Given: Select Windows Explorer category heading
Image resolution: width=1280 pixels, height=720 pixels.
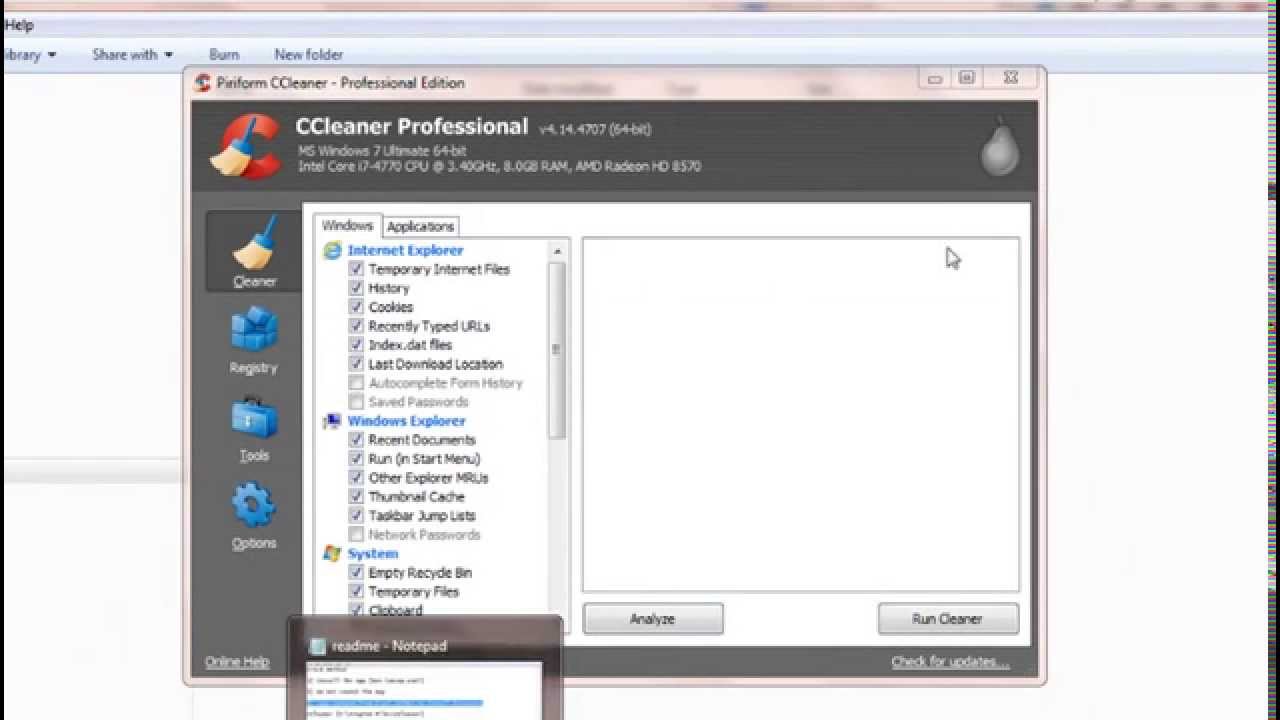Looking at the screenshot, I should (x=406, y=421).
